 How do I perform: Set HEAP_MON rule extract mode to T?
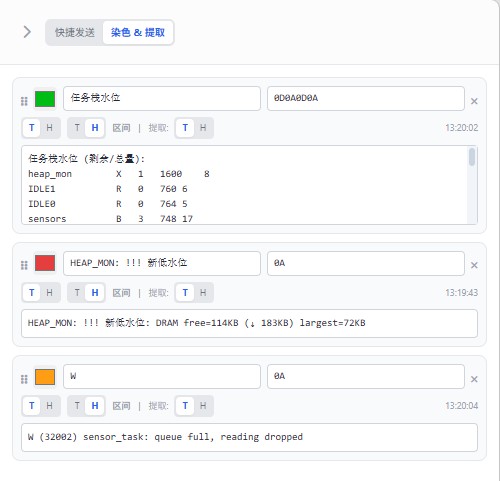[x=185, y=293]
